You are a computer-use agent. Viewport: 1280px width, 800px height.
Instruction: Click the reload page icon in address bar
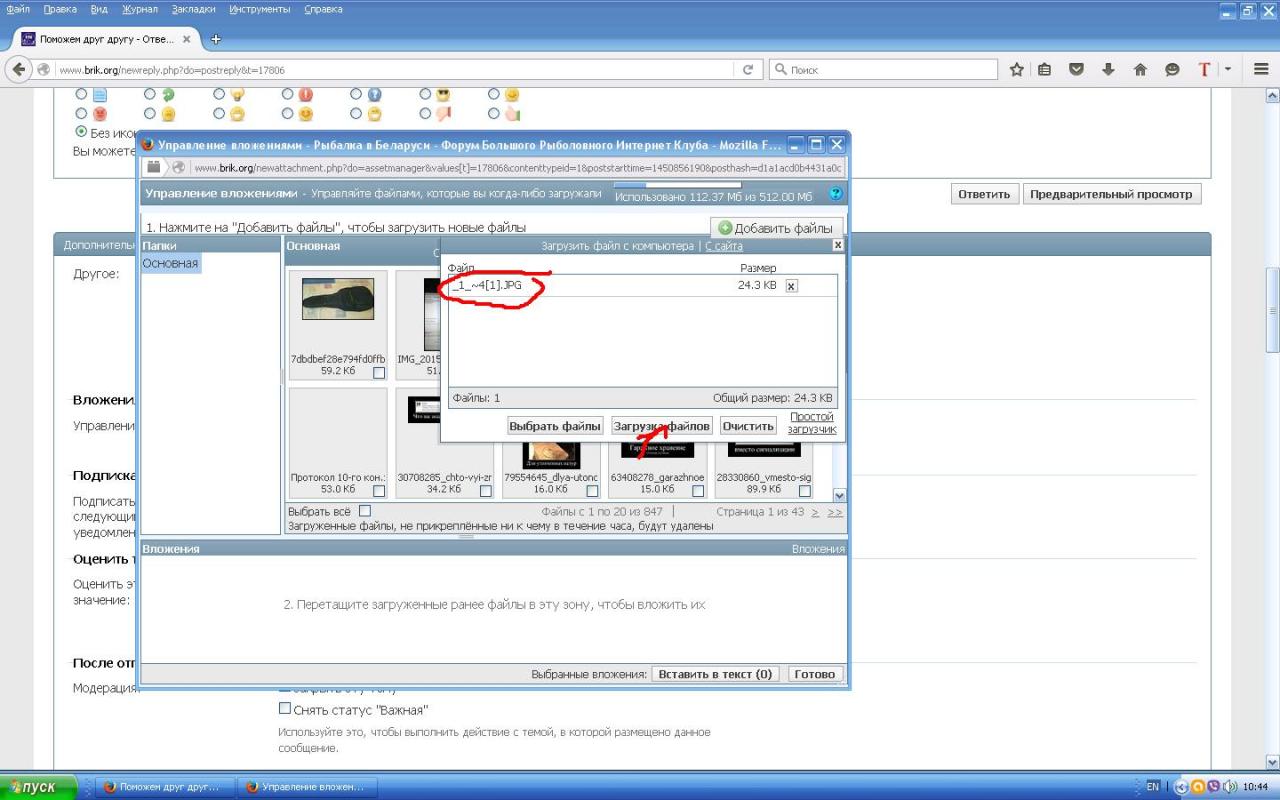coord(747,70)
